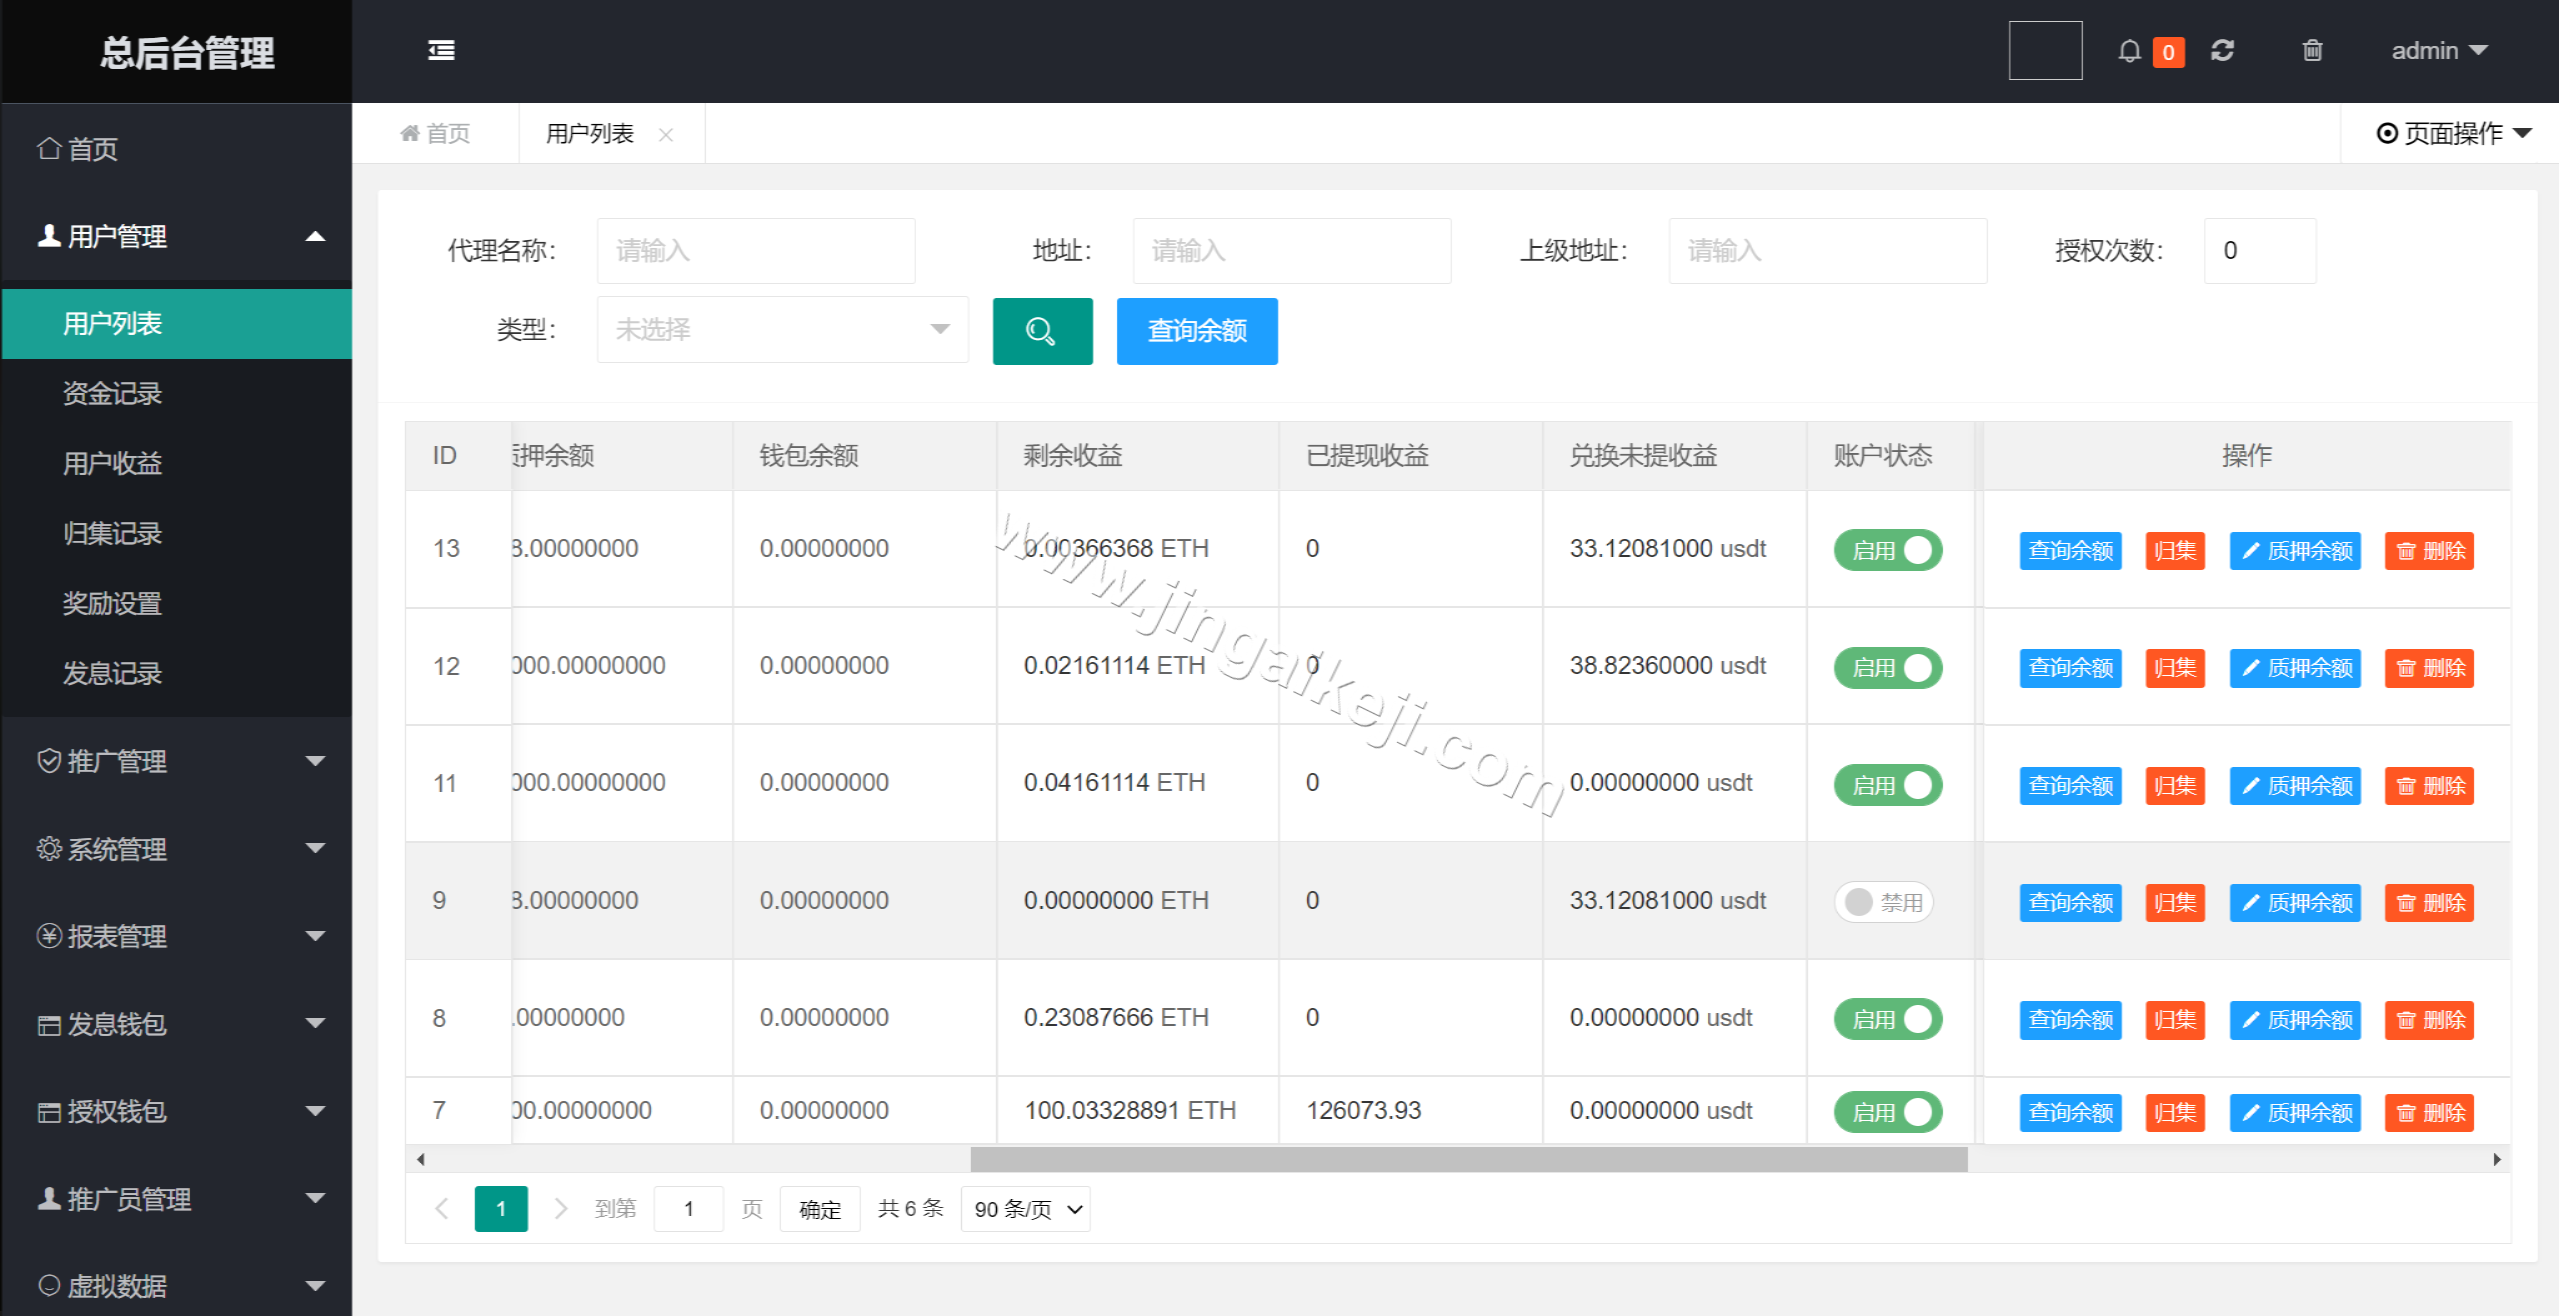This screenshot has width=2559, height=1316.
Task: Expand the 系统管理 sidebar section
Action: tap(116, 849)
